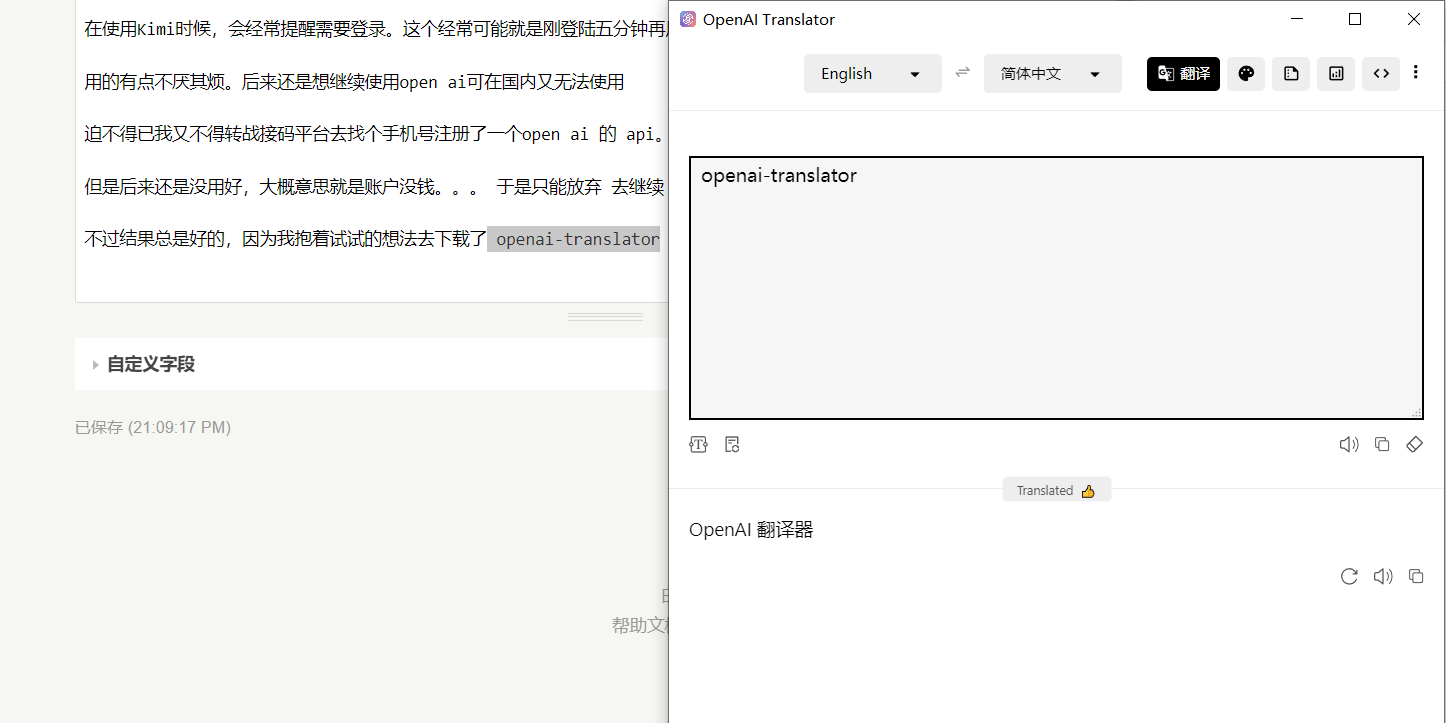Switch to explain code mode
This screenshot has width=1446, height=723.
tap(1381, 73)
